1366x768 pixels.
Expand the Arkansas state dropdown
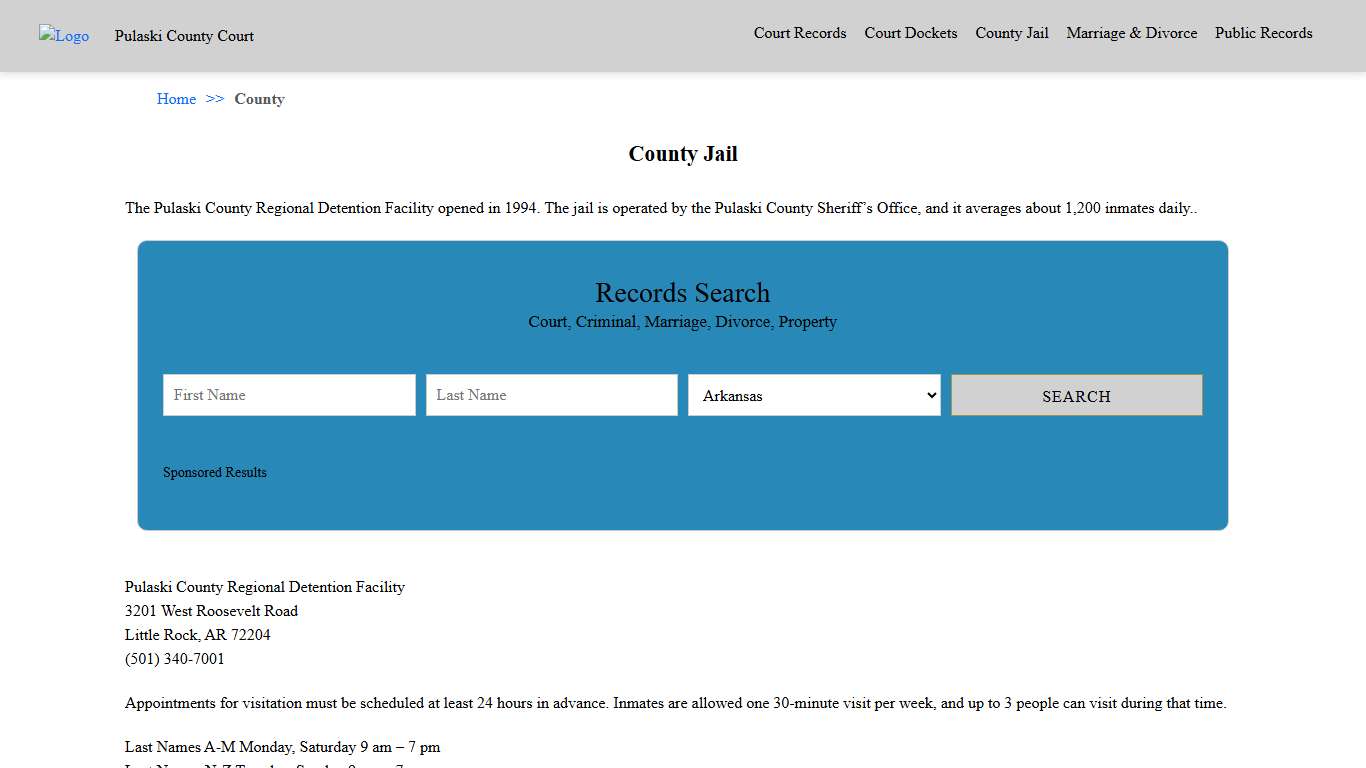(814, 395)
